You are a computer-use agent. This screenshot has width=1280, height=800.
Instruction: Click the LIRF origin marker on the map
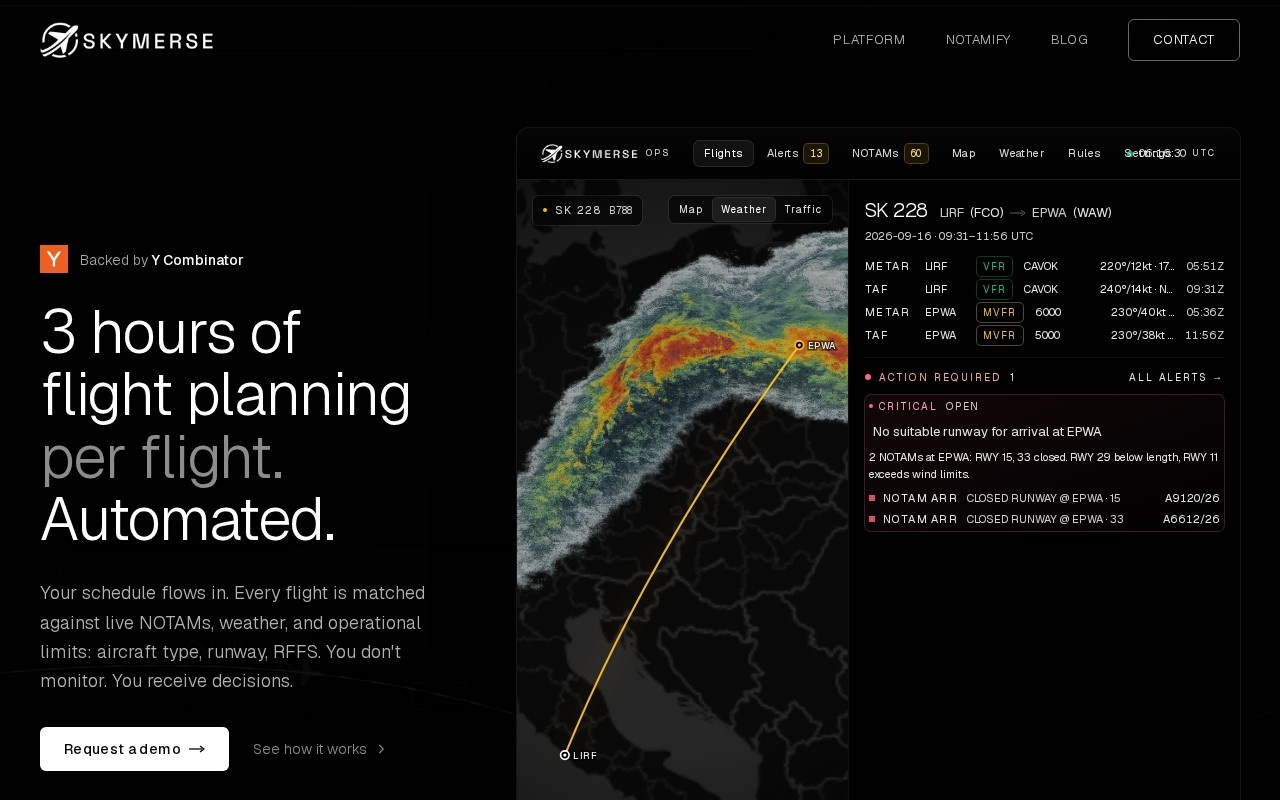click(x=565, y=755)
